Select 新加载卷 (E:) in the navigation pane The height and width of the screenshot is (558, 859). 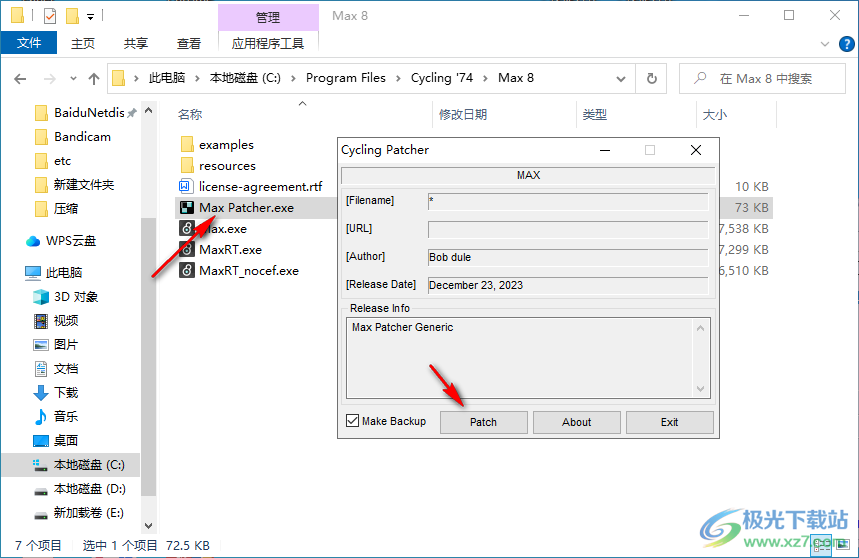point(88,513)
